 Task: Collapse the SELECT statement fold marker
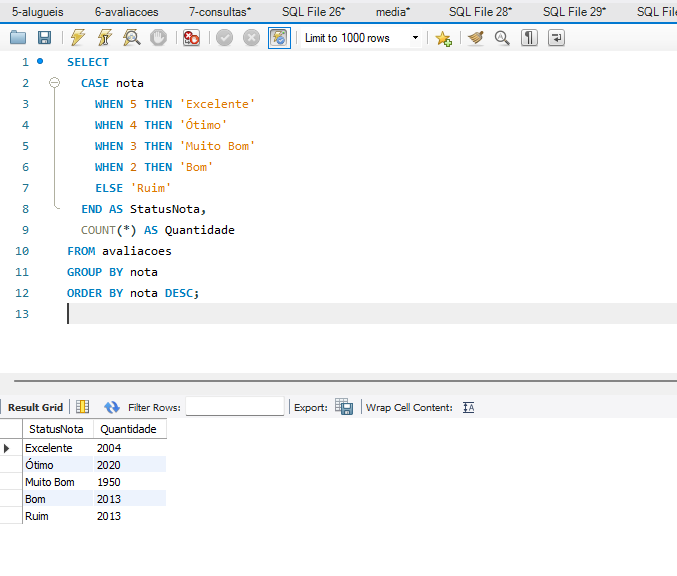coord(55,83)
